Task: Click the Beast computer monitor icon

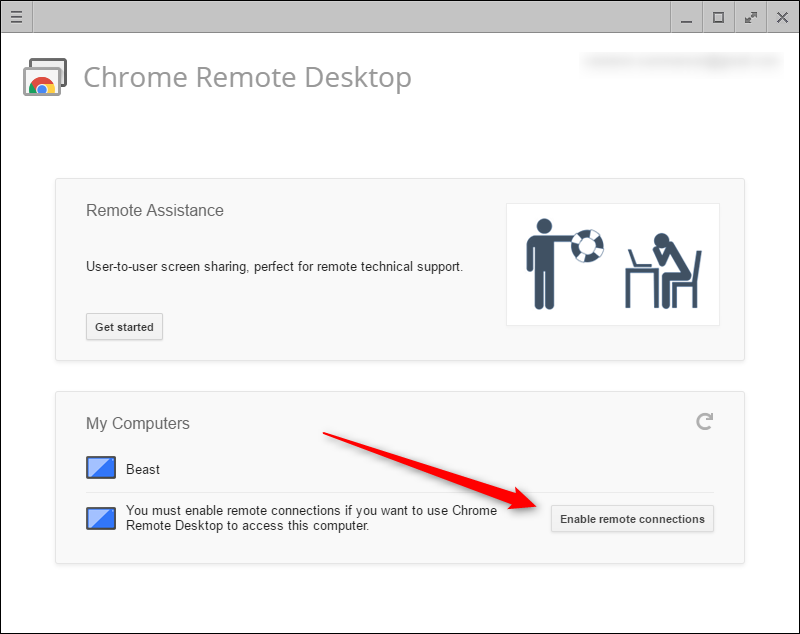Action: [101, 469]
